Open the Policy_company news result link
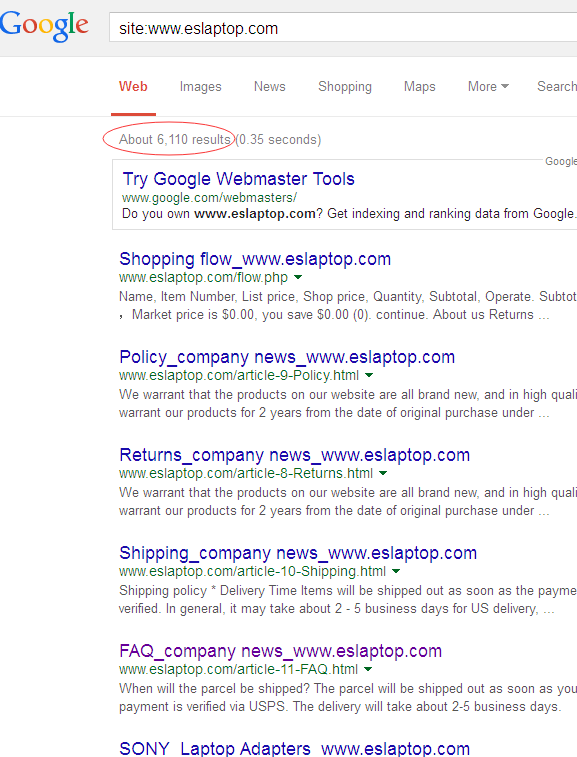The height and width of the screenshot is (757, 577). [287, 357]
